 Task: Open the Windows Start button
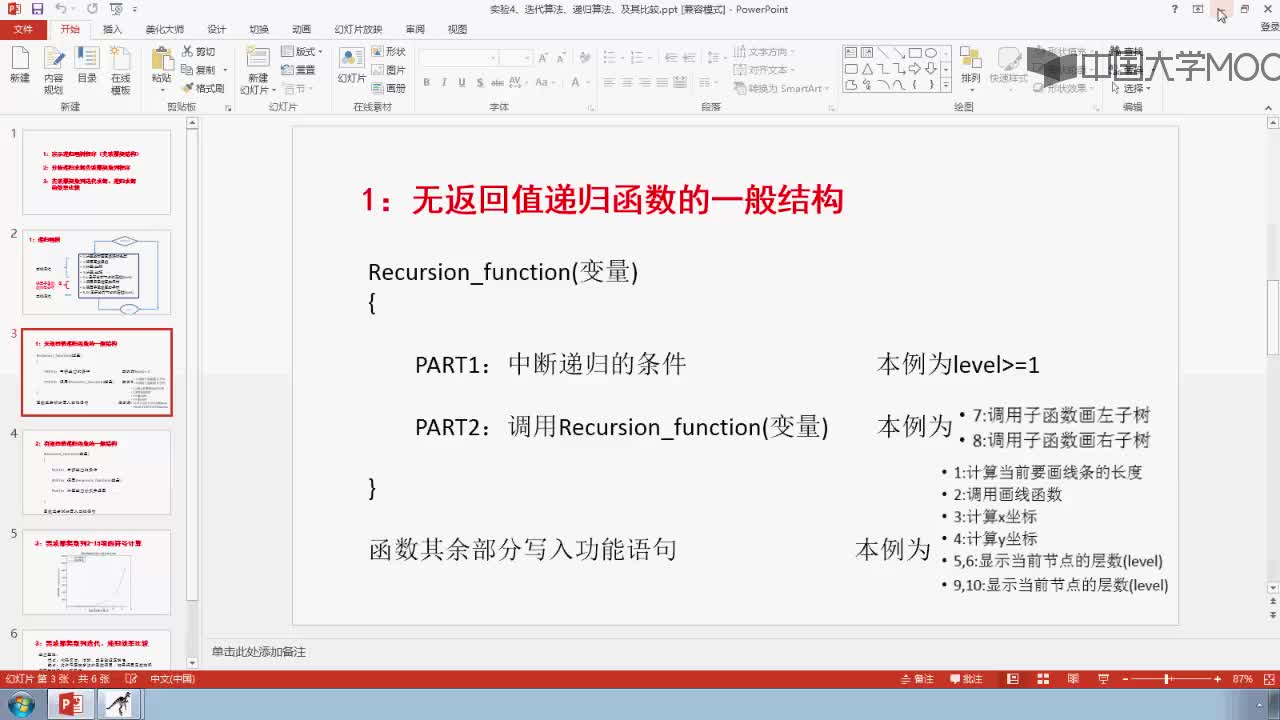(20, 704)
